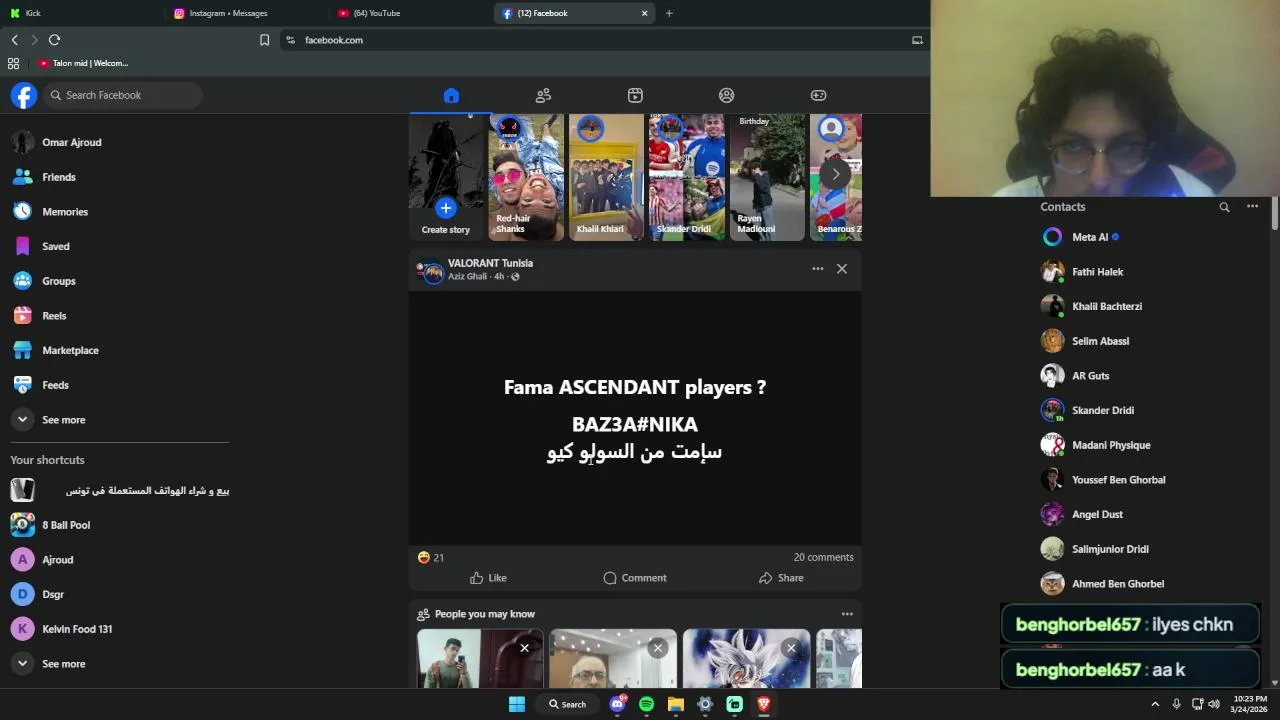Click the Facebook logo

[x=24, y=95]
